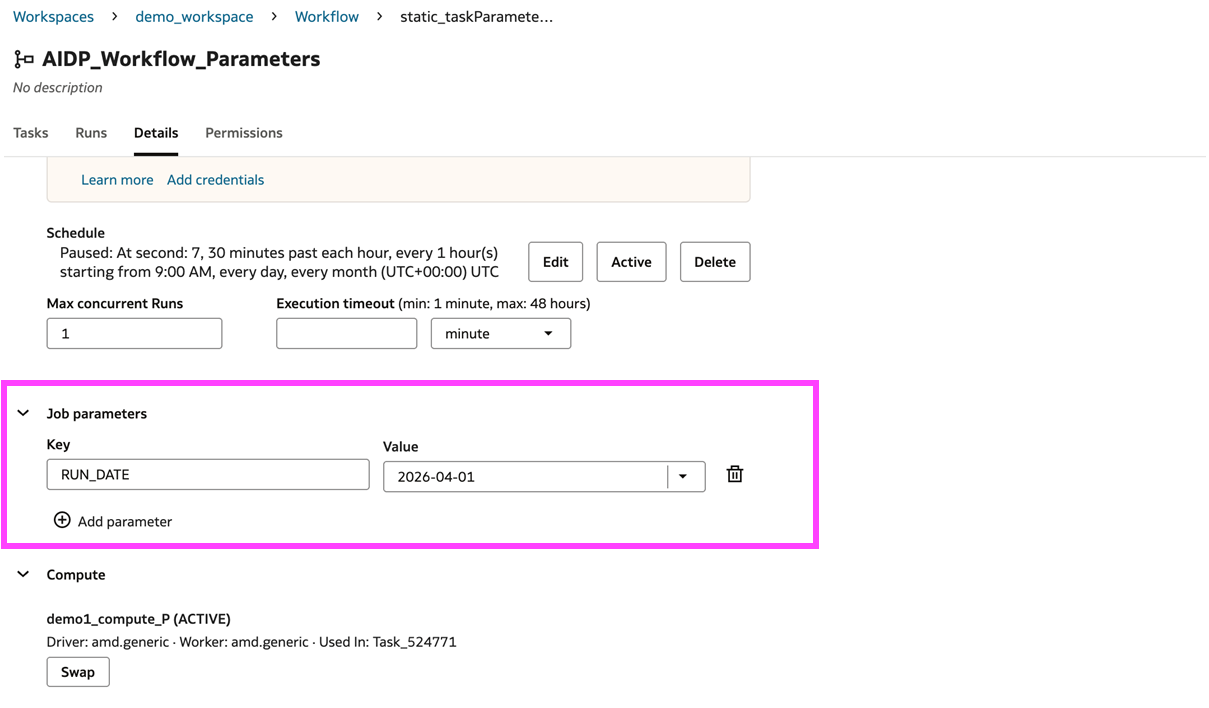1209x708 pixels.
Task: Click the Learn more link
Action: click(x=117, y=180)
